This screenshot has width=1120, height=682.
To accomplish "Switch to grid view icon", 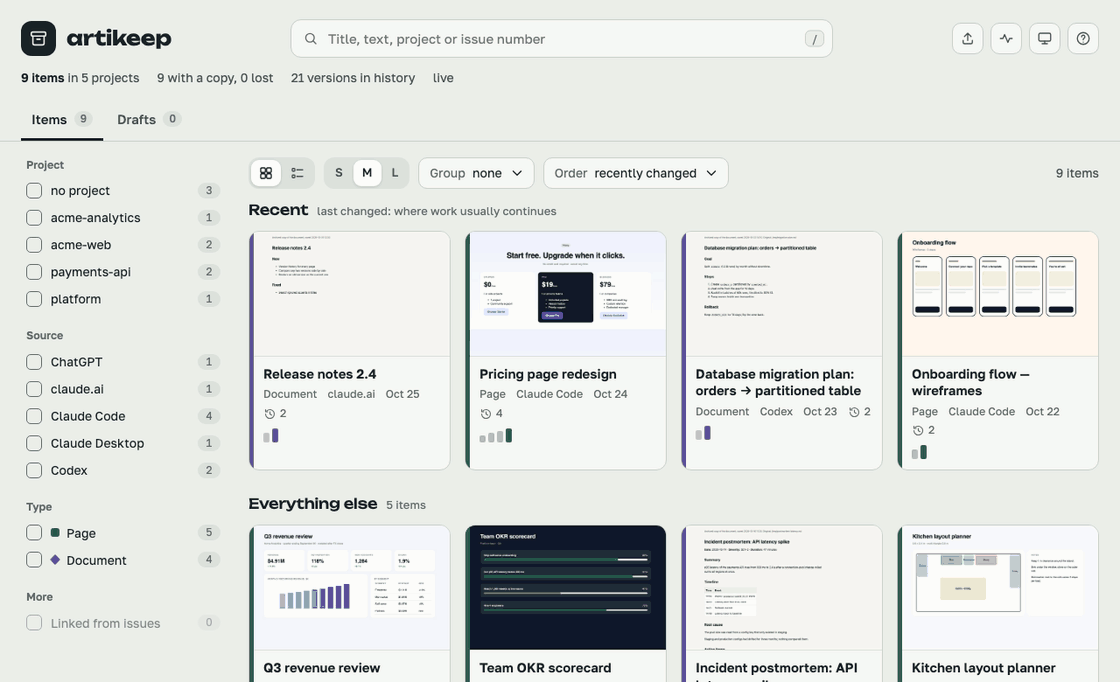I will (x=266, y=173).
